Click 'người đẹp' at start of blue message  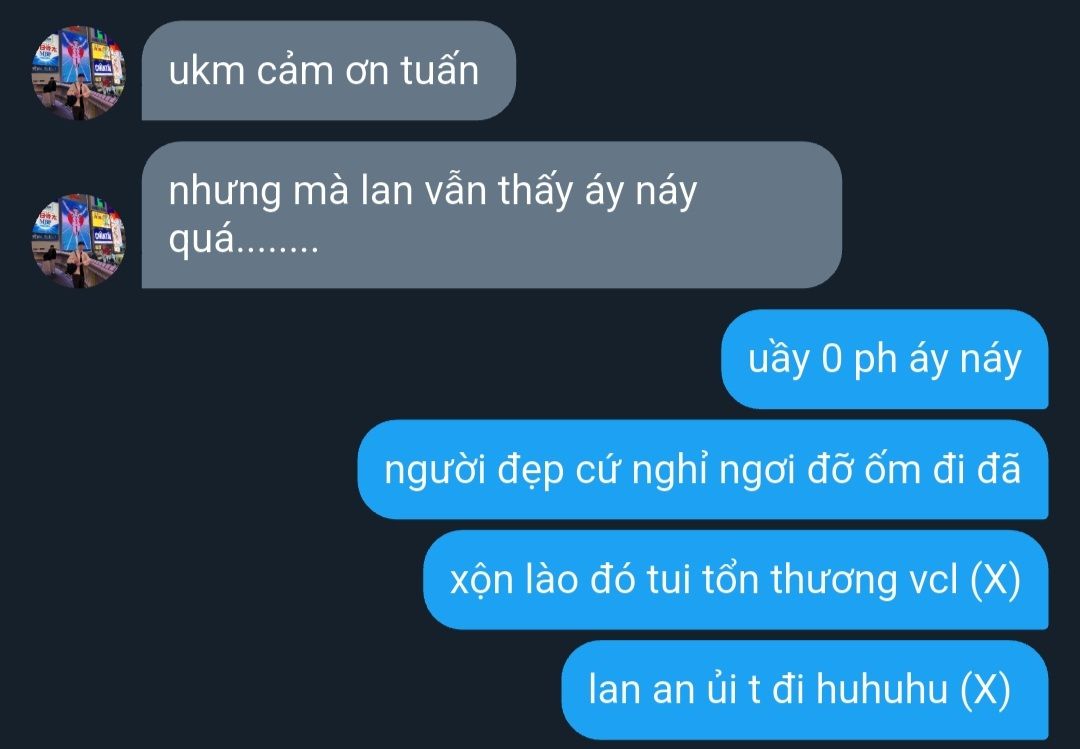(474, 471)
